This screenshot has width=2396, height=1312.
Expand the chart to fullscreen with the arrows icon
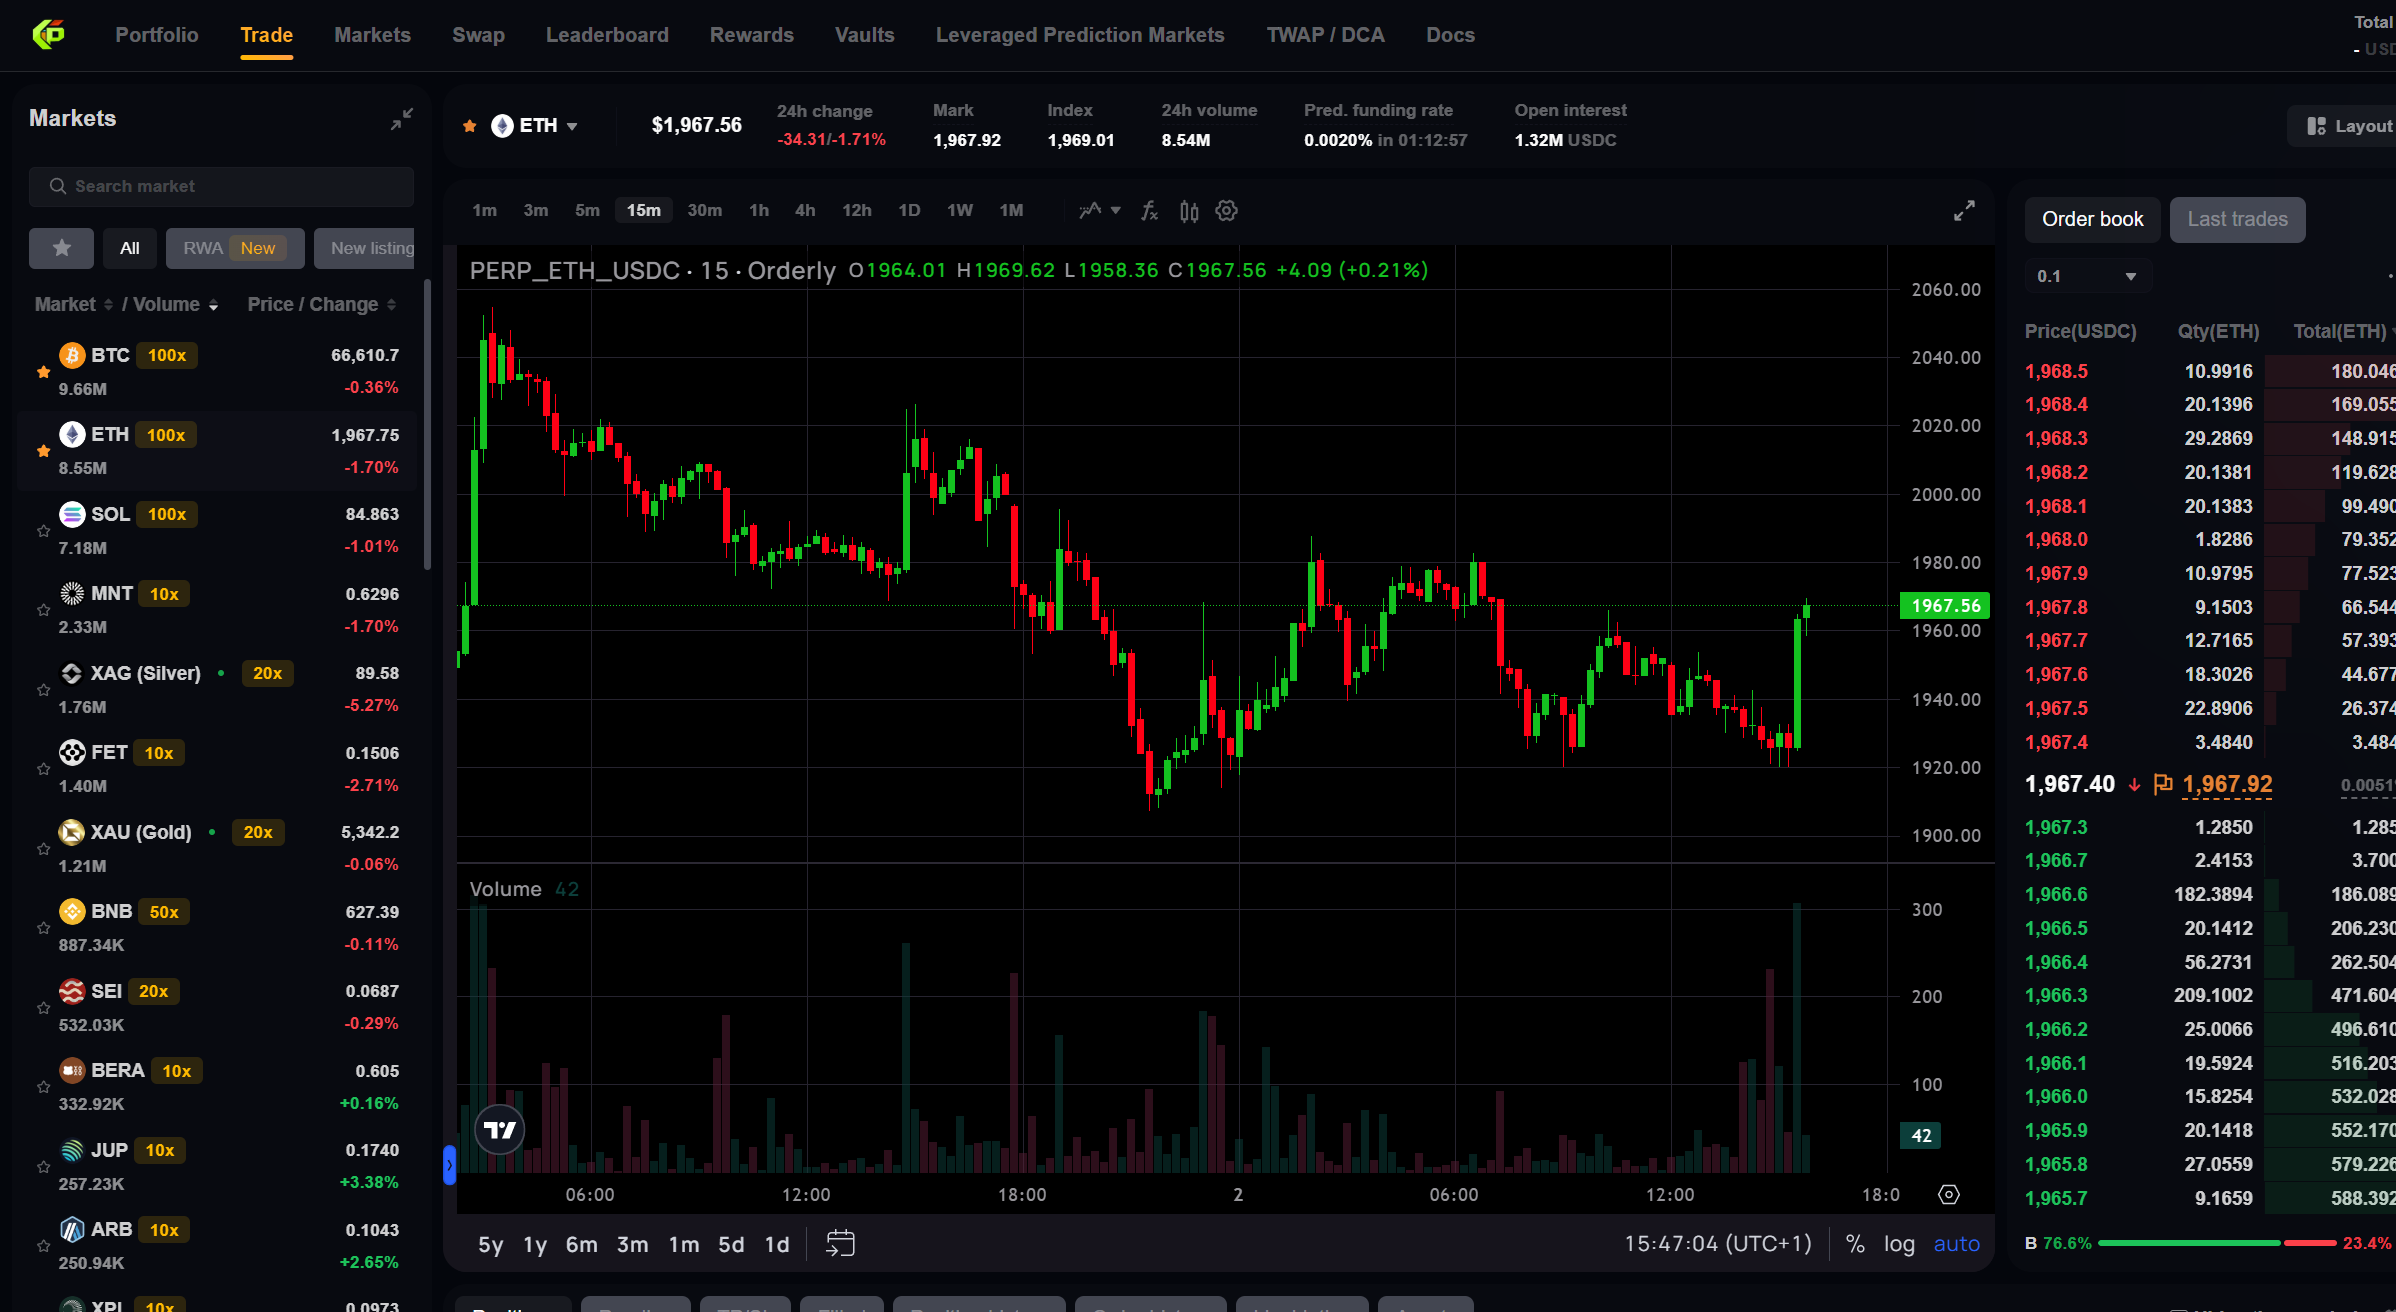(x=1963, y=211)
